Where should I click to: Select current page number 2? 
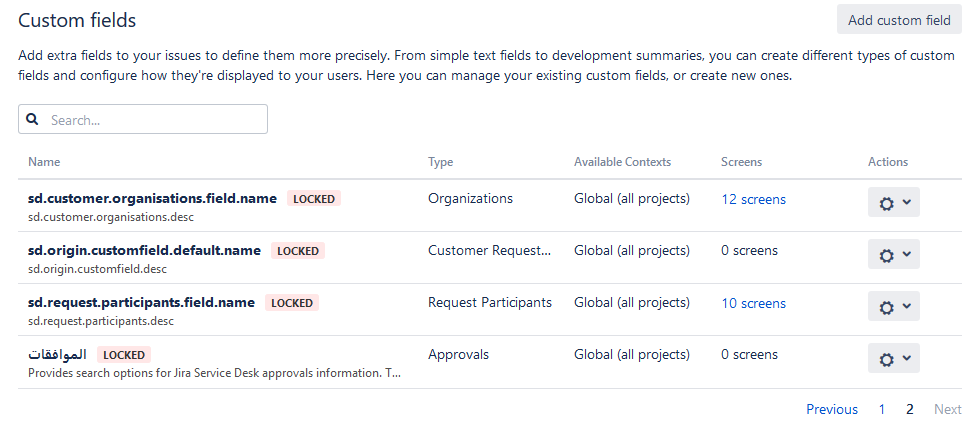pyautogui.click(x=909, y=409)
